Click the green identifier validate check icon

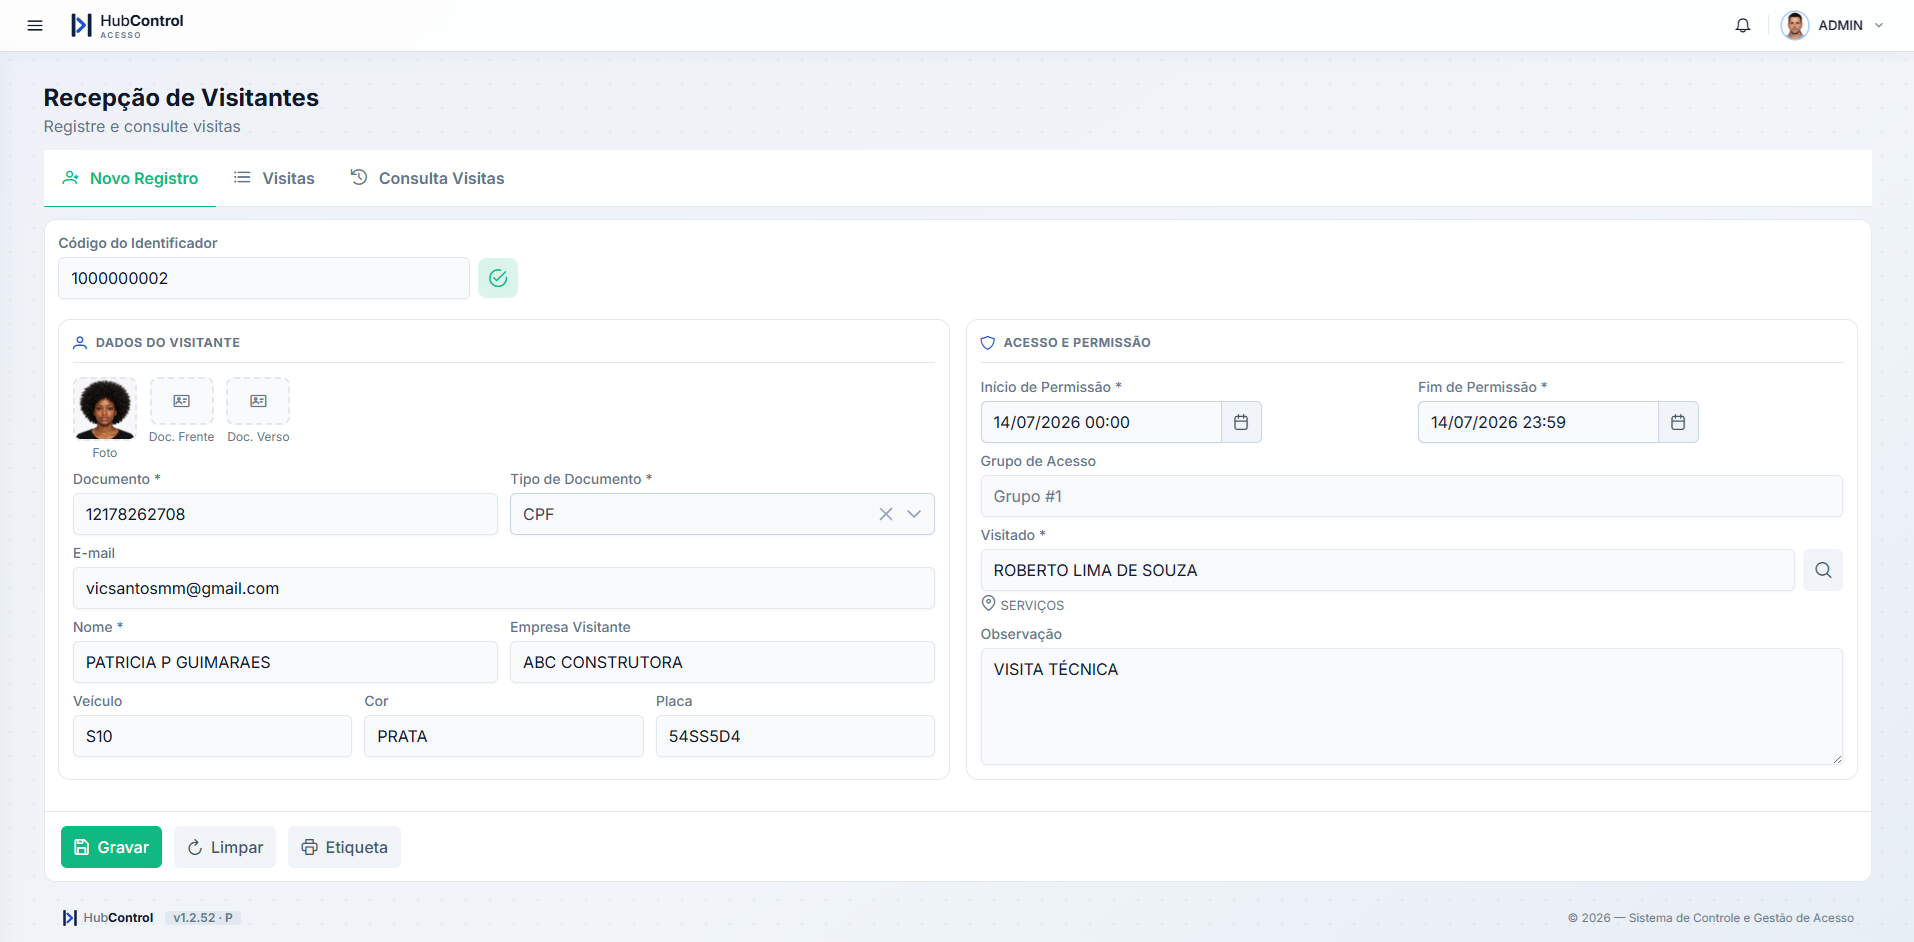click(x=498, y=278)
